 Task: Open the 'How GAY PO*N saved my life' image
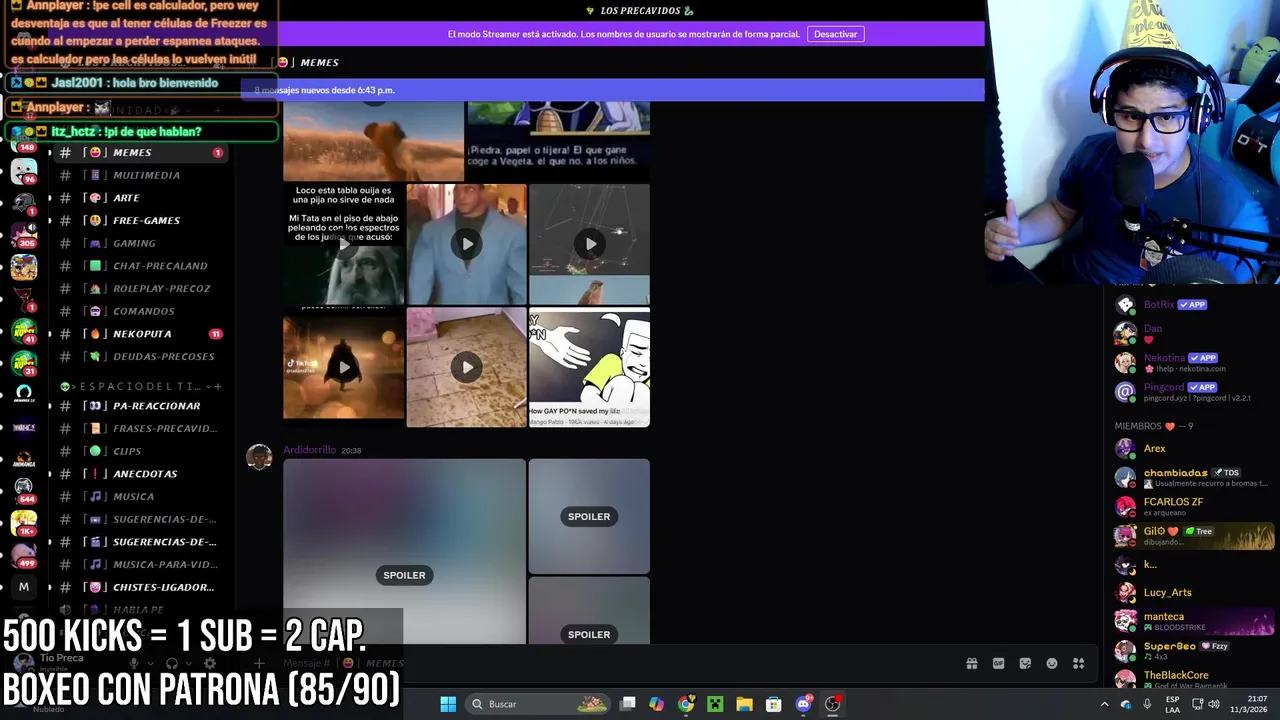589,367
